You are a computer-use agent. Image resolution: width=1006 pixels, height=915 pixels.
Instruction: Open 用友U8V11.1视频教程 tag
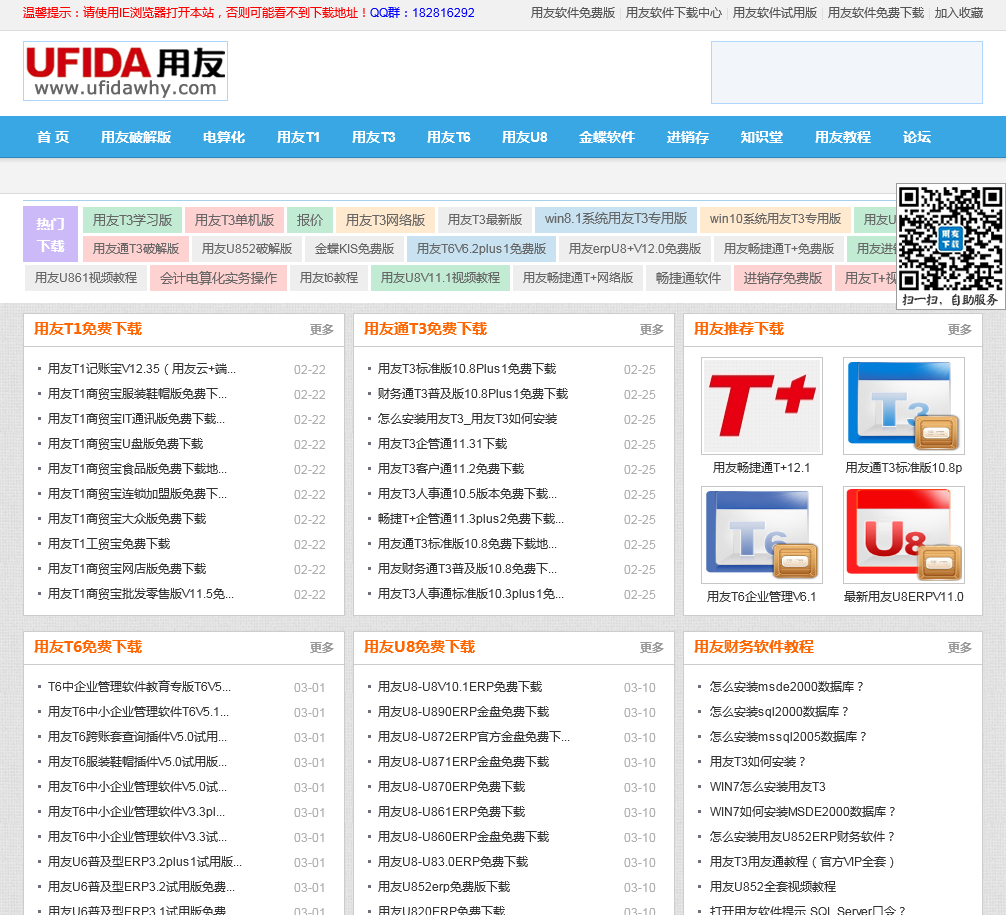tap(440, 278)
